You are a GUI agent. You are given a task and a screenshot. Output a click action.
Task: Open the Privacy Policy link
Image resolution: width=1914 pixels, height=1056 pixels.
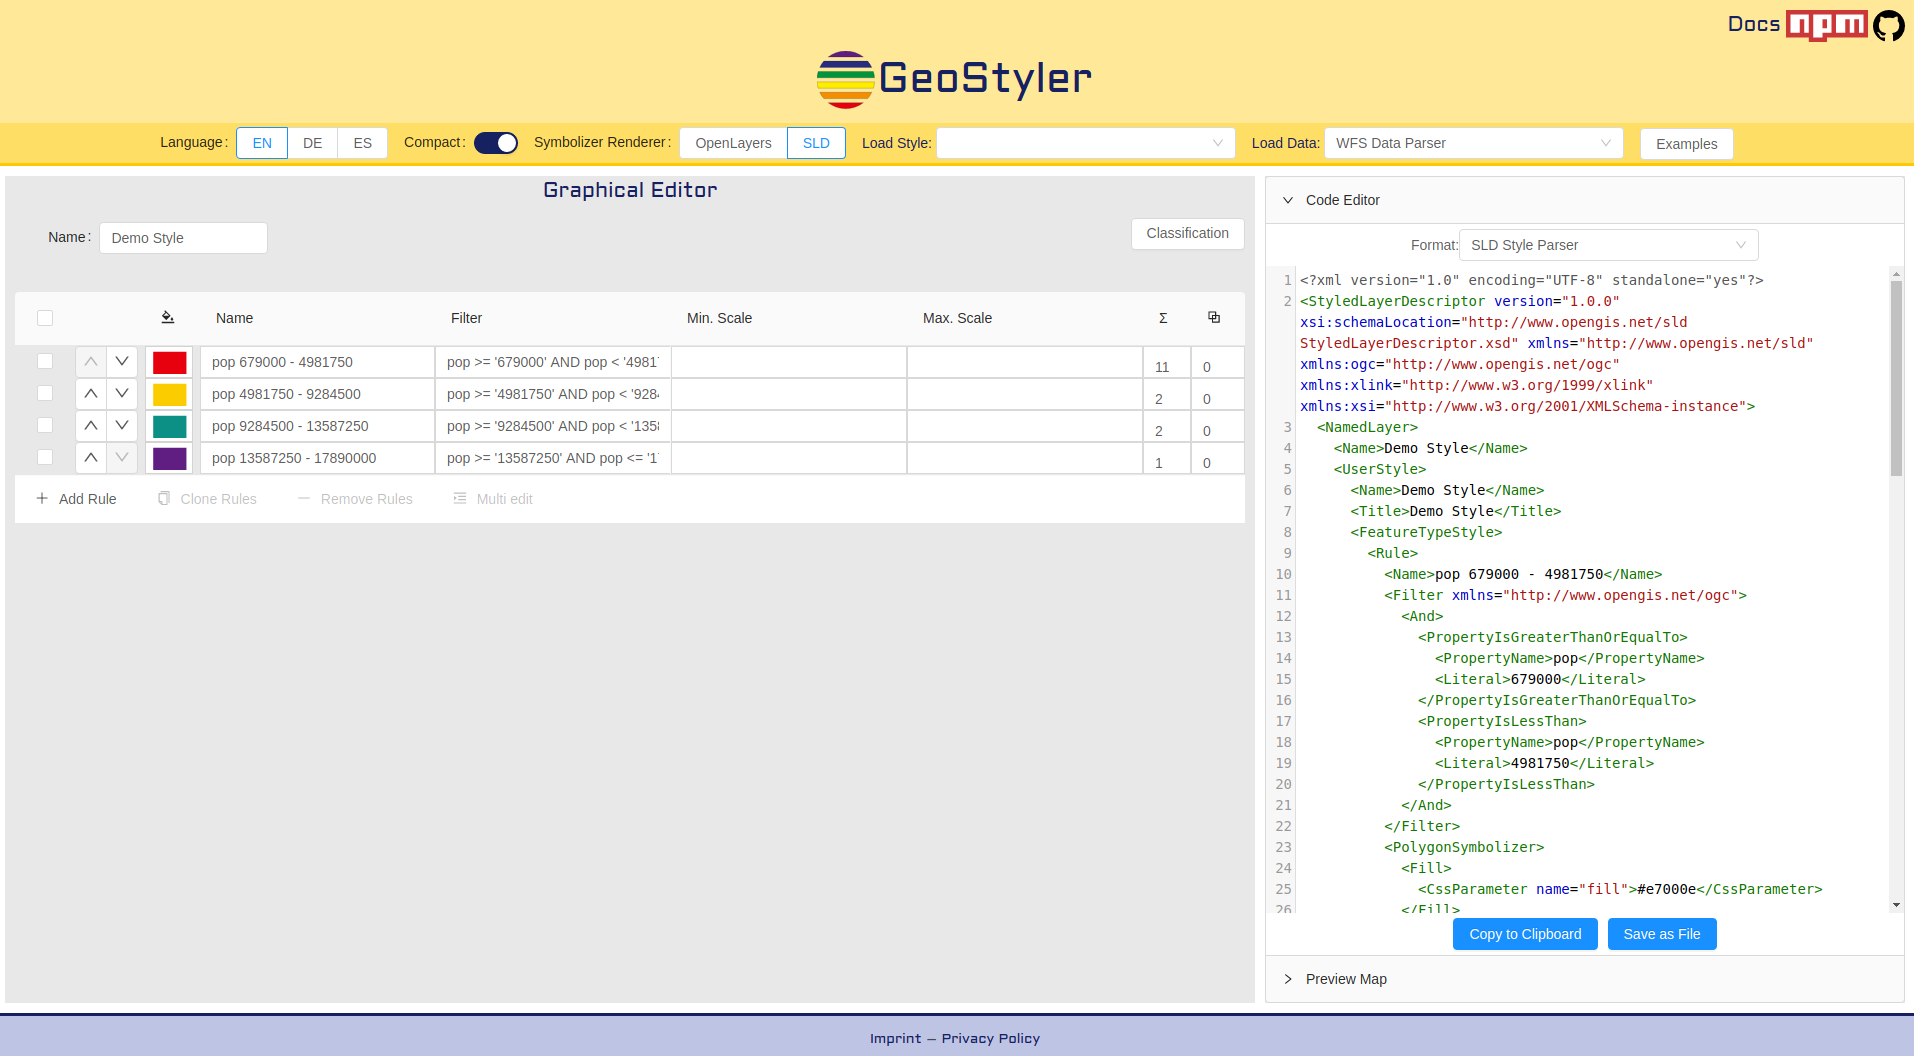click(x=991, y=1038)
